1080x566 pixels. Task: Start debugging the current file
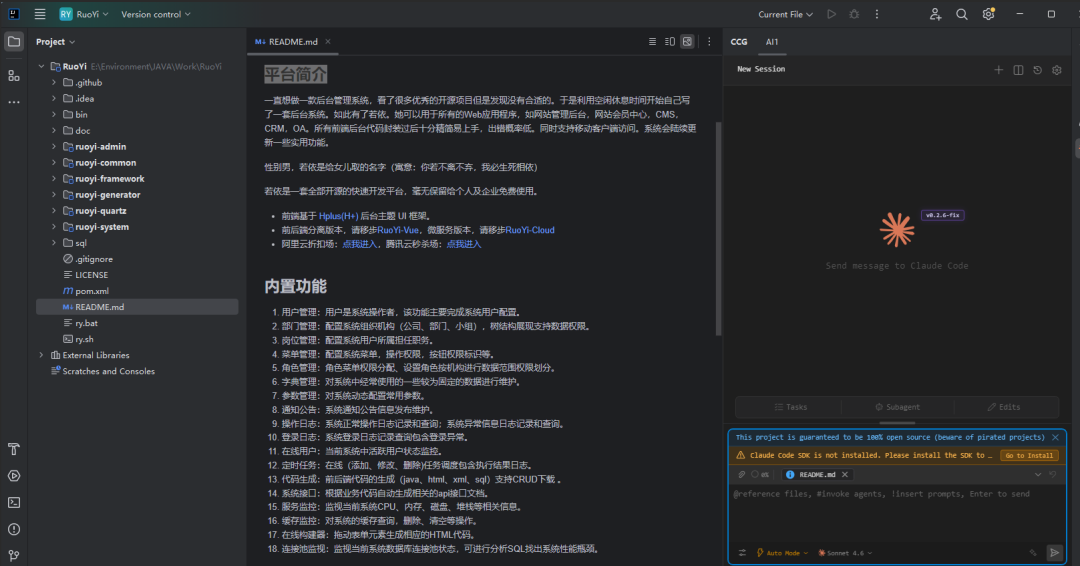[x=854, y=14]
